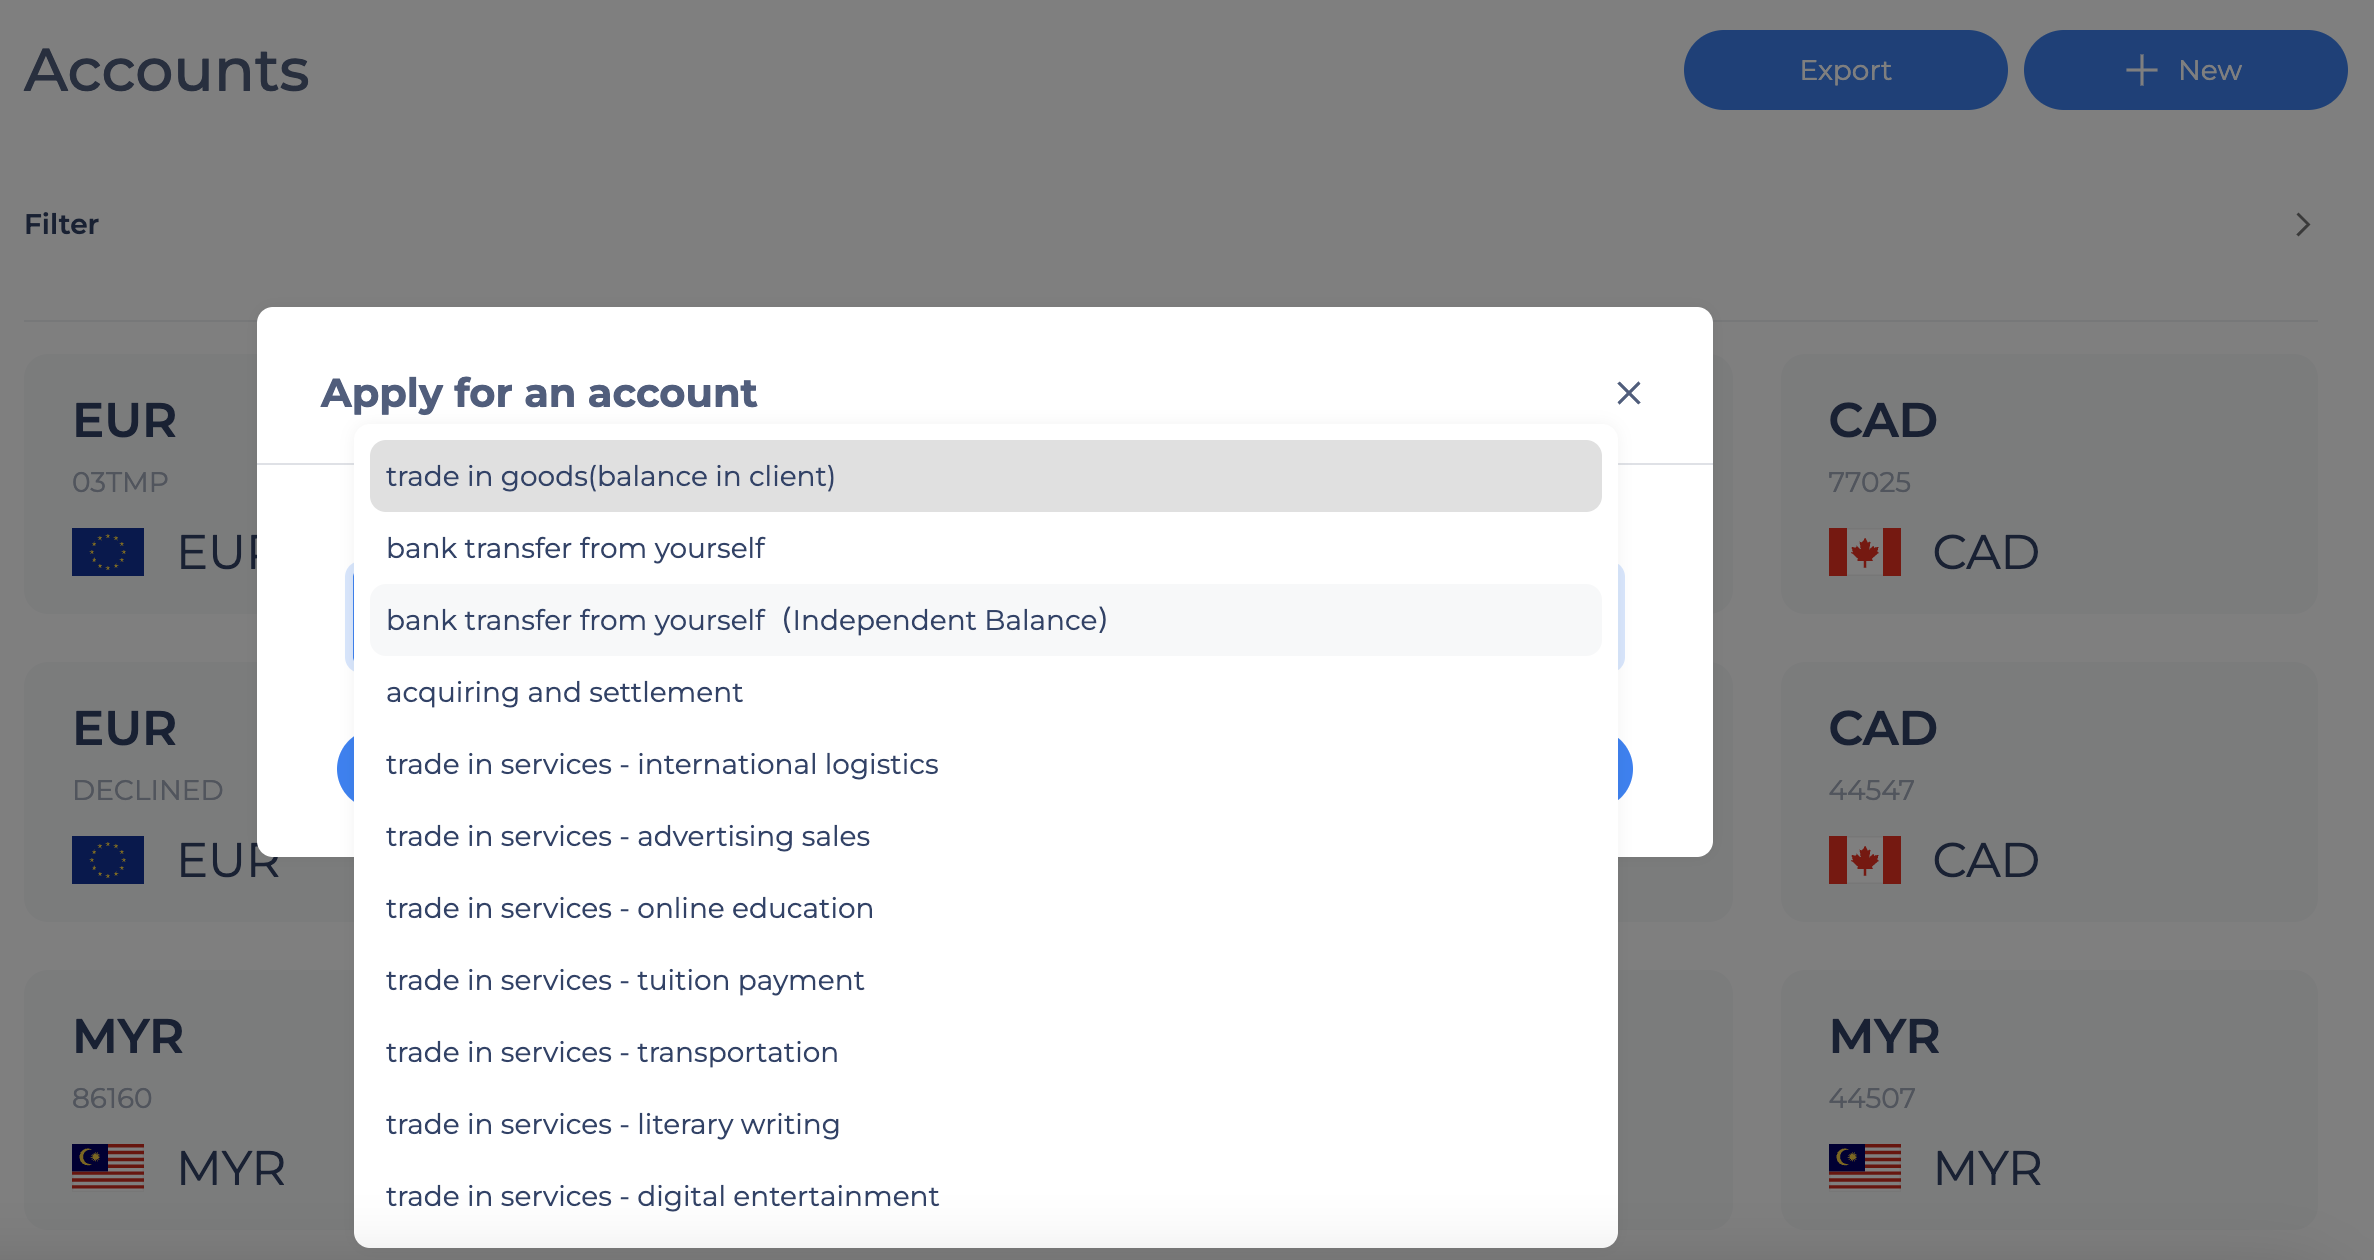The image size is (2374, 1260).
Task: Click the Malaysian flag on MYR 86160 card
Action: (x=108, y=1166)
